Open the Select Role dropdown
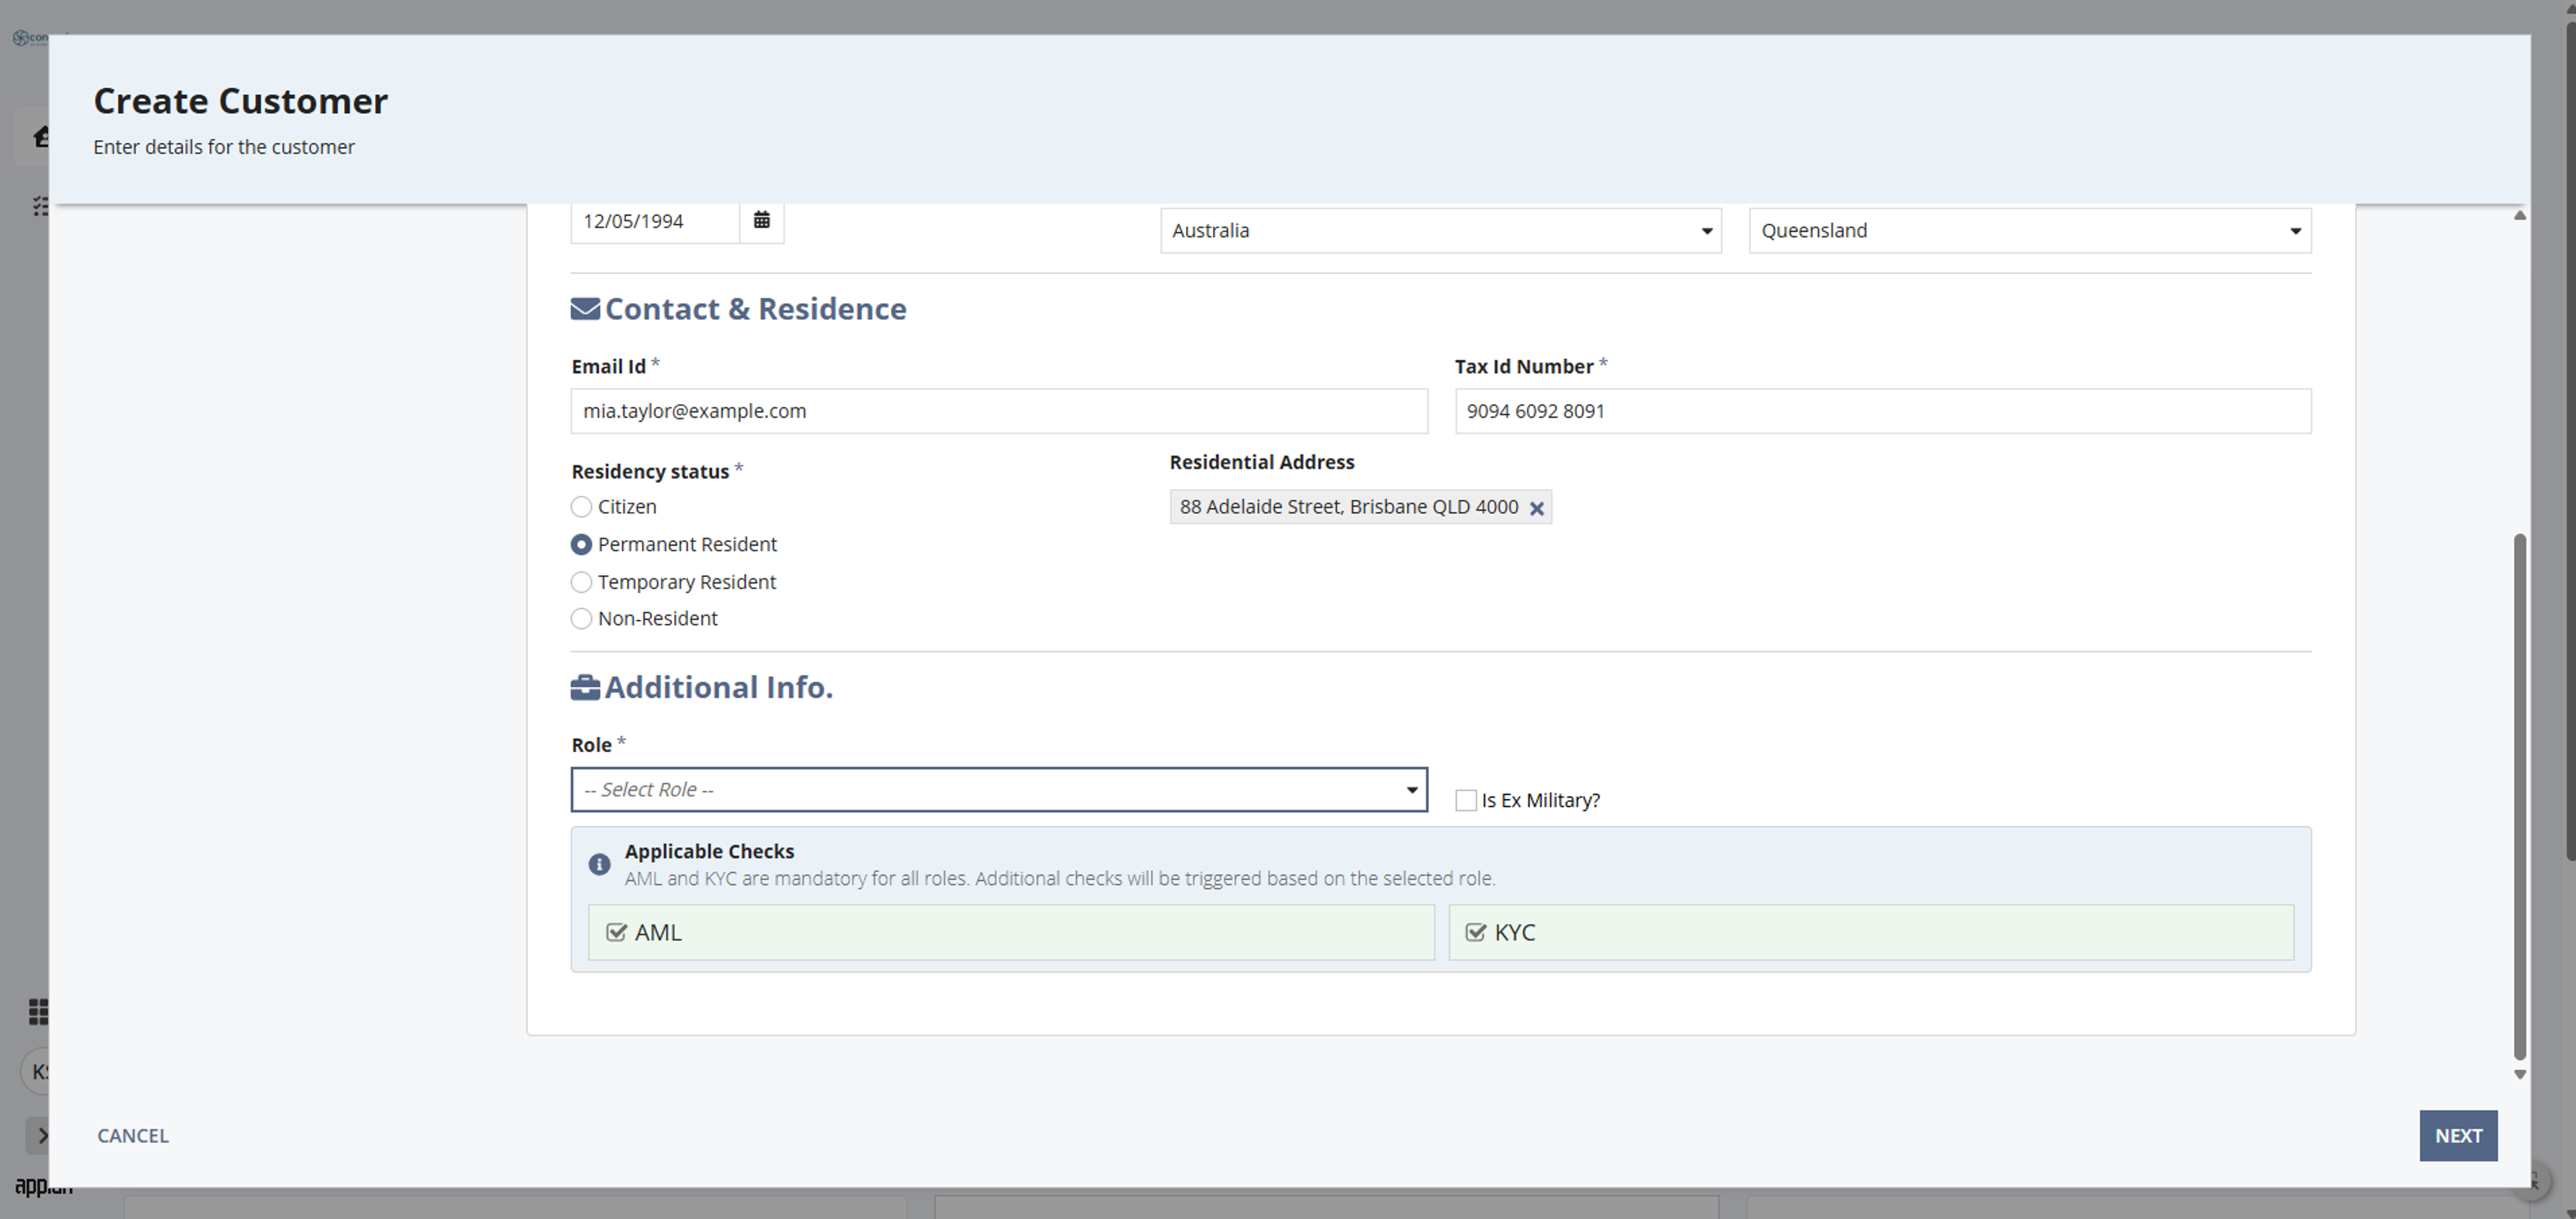This screenshot has width=2576, height=1219. tap(999, 790)
